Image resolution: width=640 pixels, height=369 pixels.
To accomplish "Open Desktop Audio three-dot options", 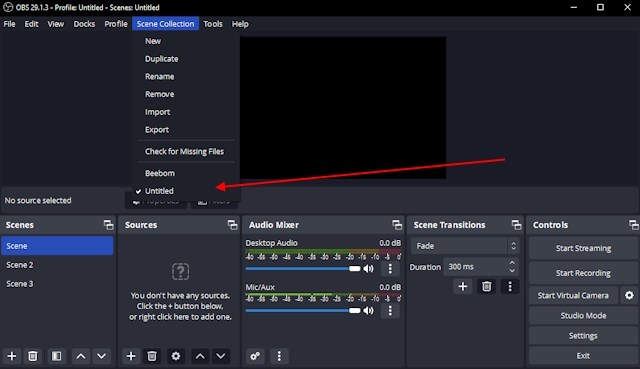I will [390, 268].
